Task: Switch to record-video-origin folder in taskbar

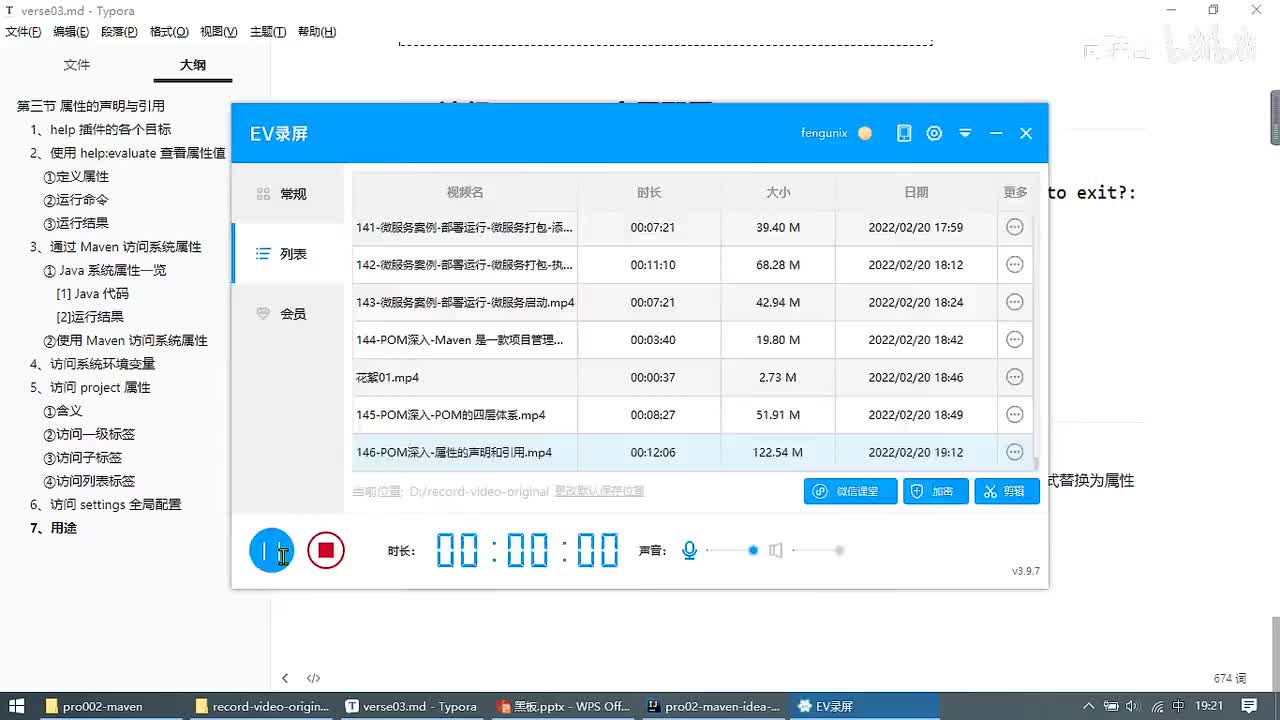Action: [263, 706]
